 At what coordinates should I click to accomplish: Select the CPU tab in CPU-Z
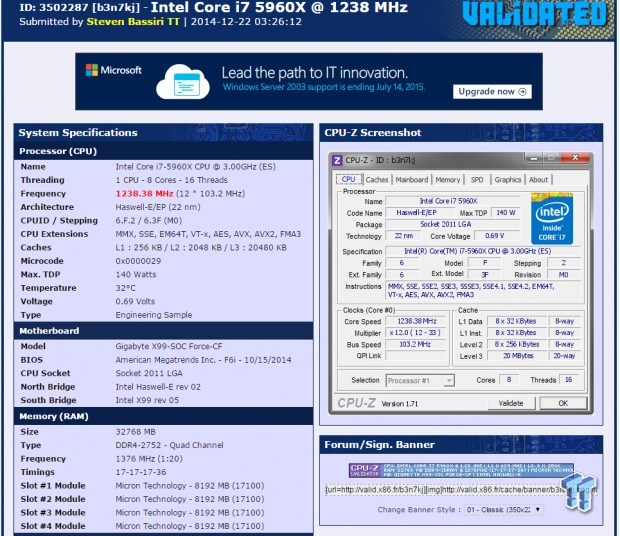pos(348,179)
